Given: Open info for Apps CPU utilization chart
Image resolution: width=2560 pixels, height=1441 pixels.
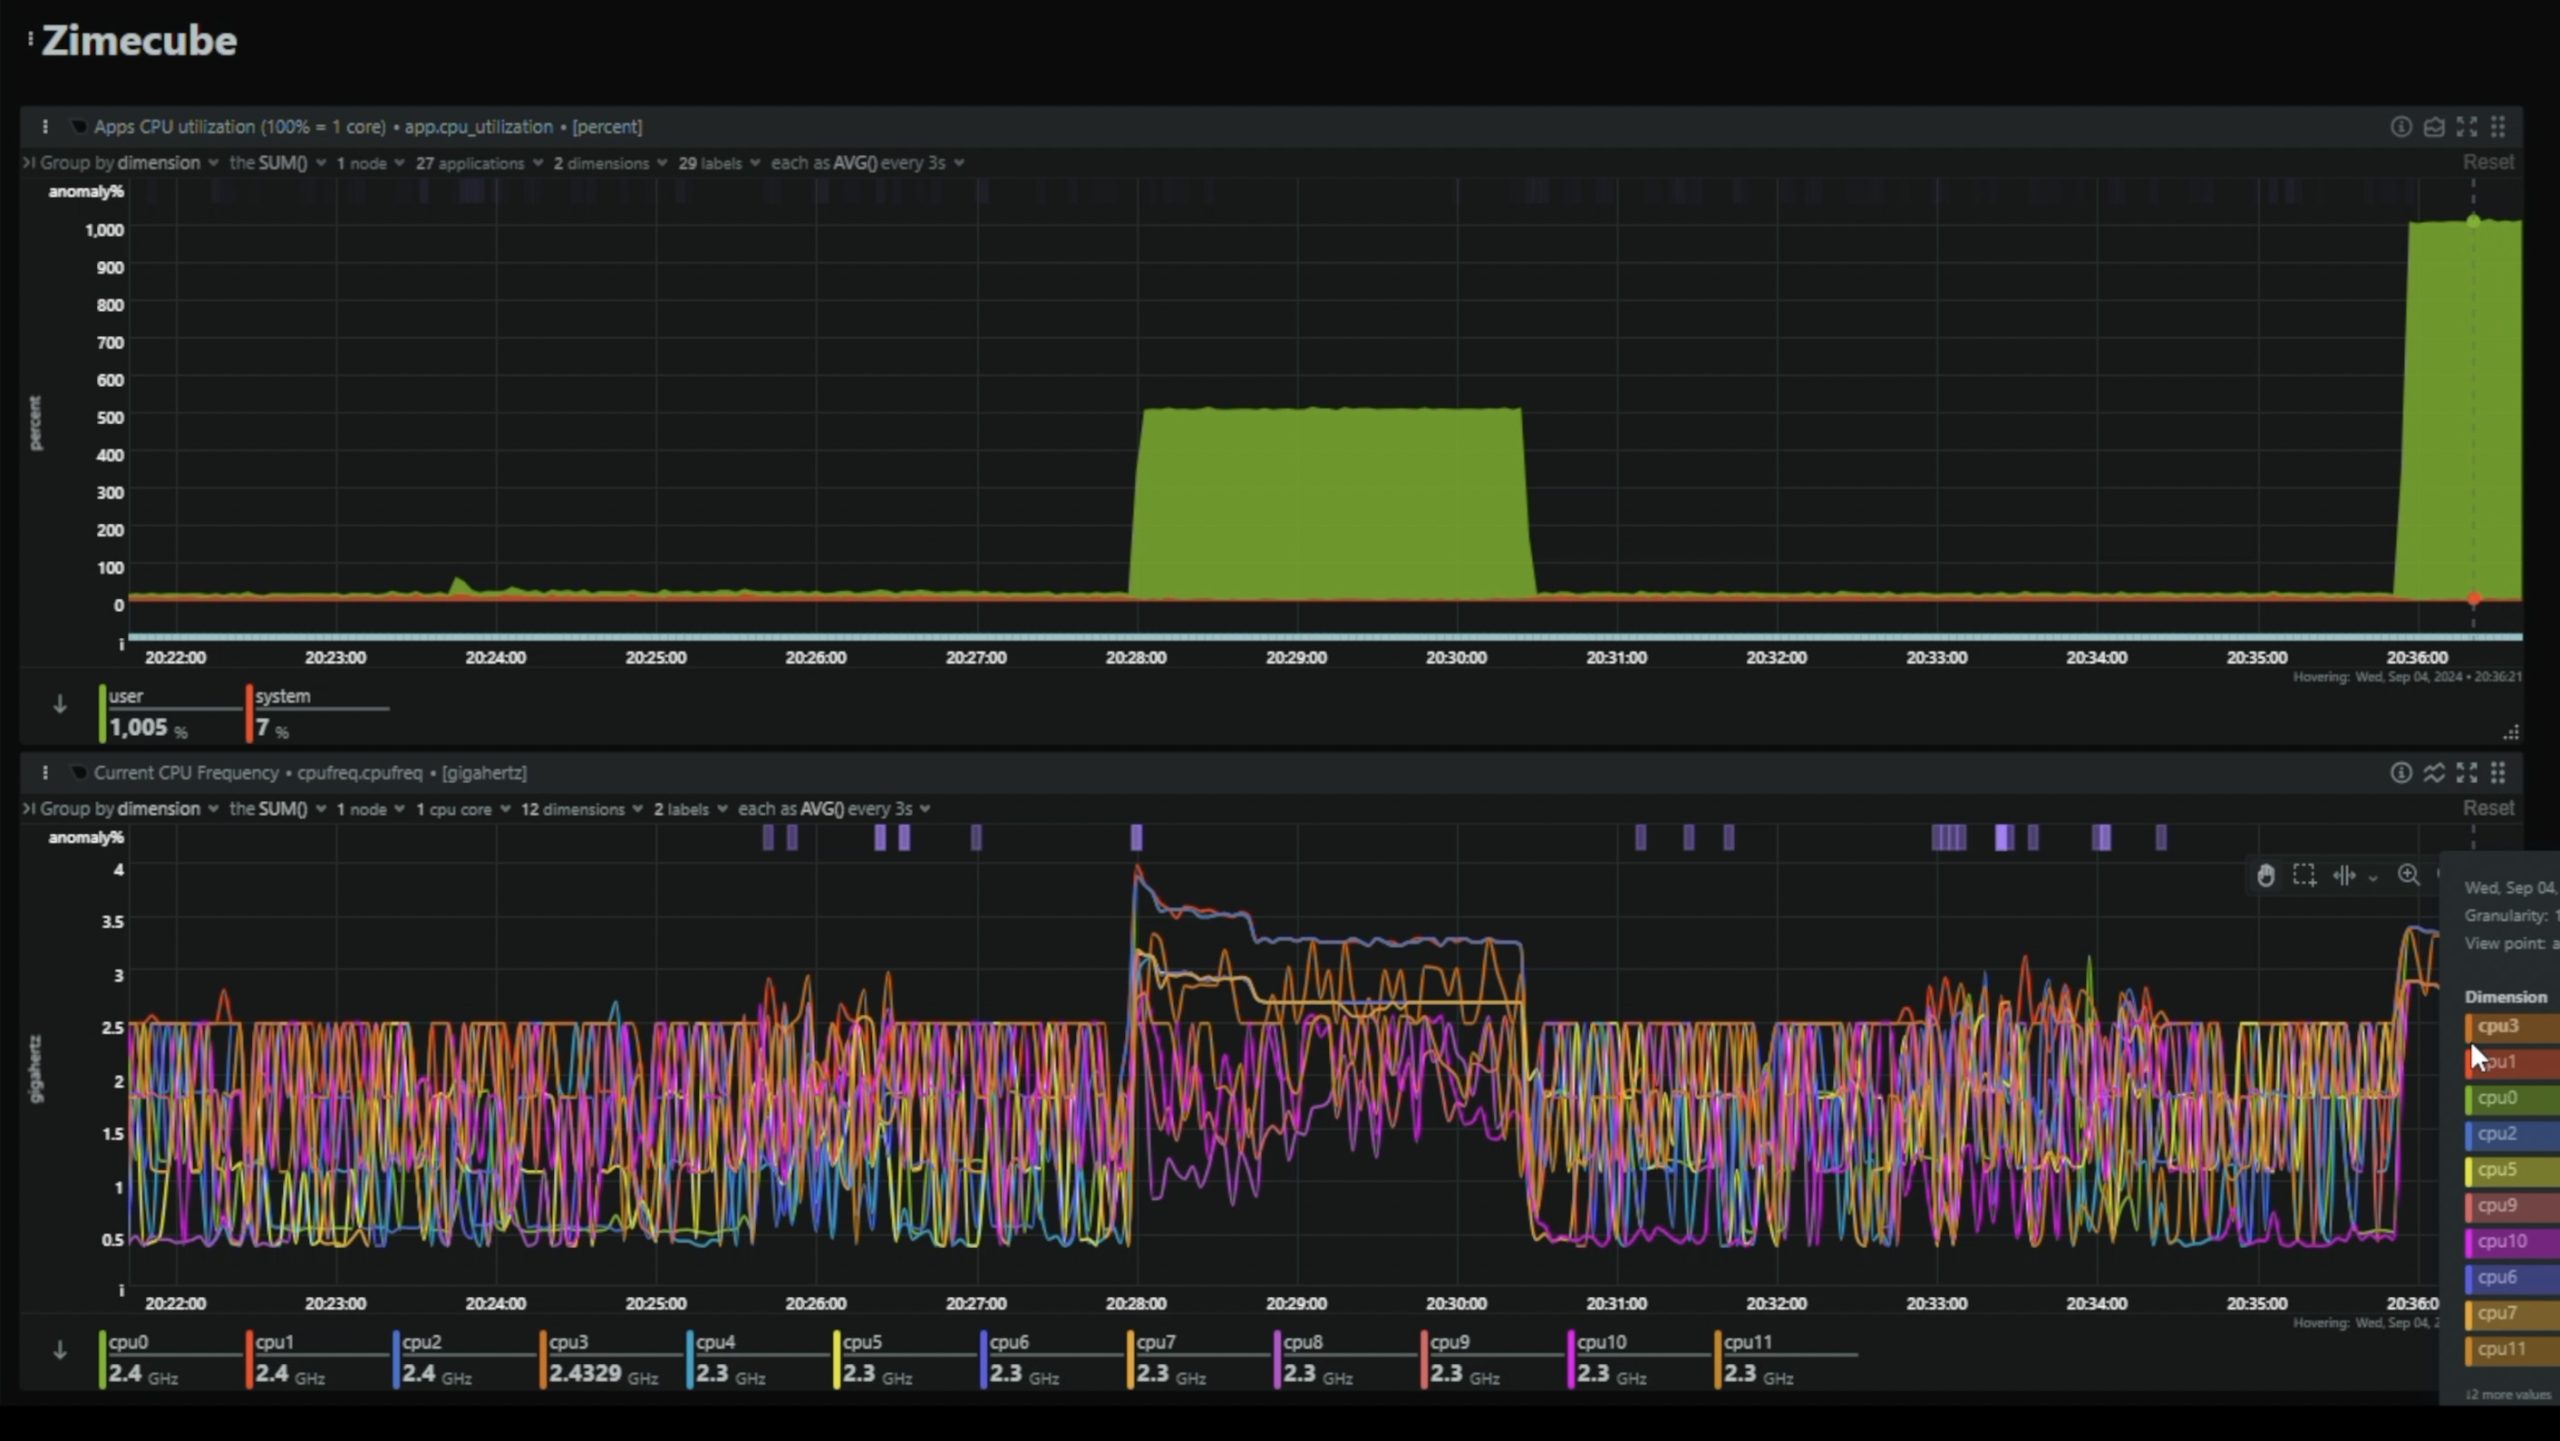Looking at the screenshot, I should pyautogui.click(x=2400, y=127).
